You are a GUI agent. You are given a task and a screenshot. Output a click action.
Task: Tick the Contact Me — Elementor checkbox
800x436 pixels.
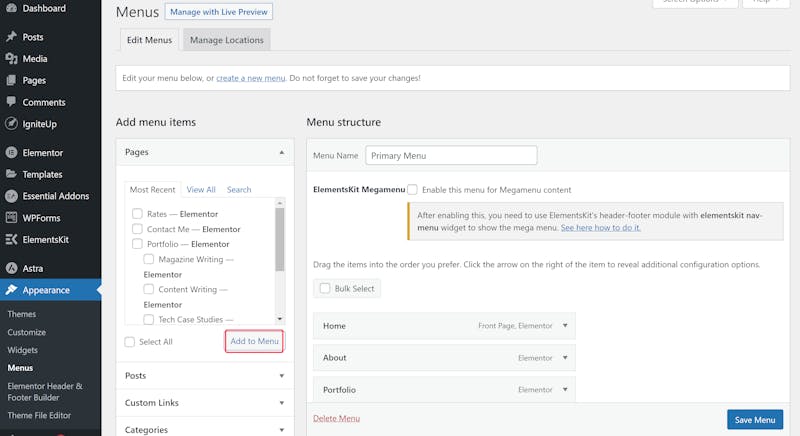pos(137,228)
